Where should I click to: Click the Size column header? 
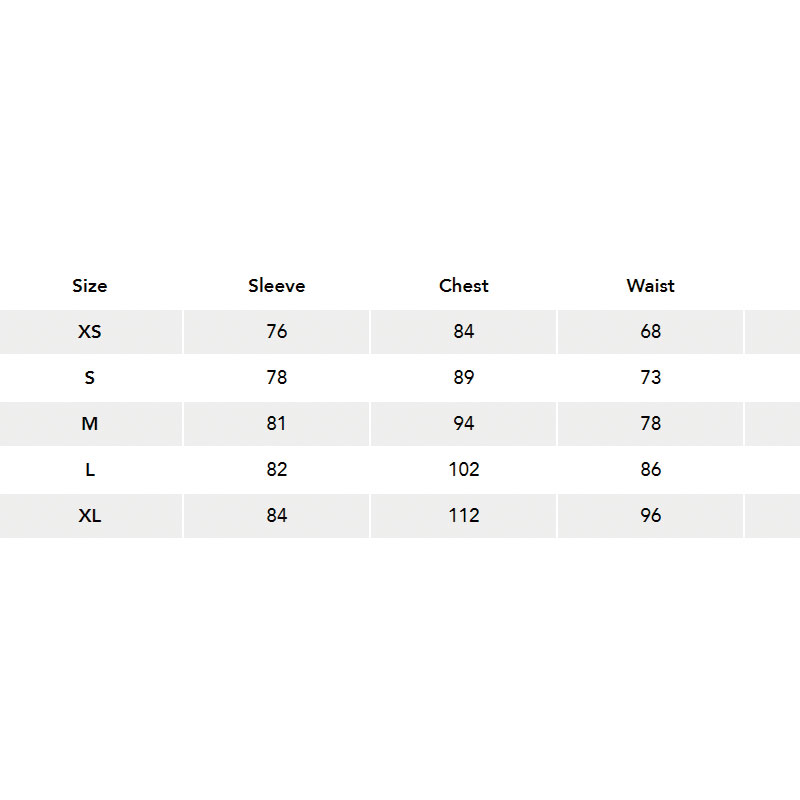(x=90, y=286)
